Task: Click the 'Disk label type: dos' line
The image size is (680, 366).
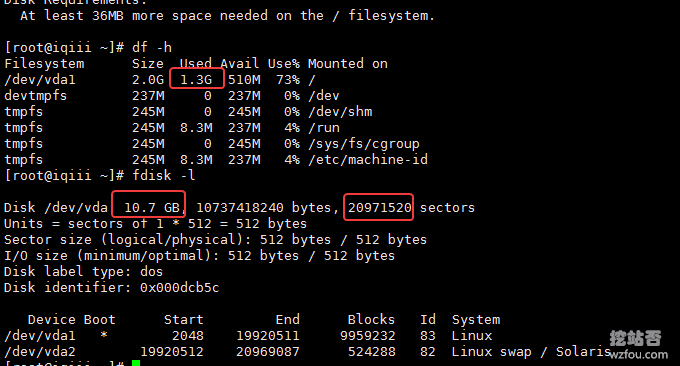Action: [x=83, y=272]
